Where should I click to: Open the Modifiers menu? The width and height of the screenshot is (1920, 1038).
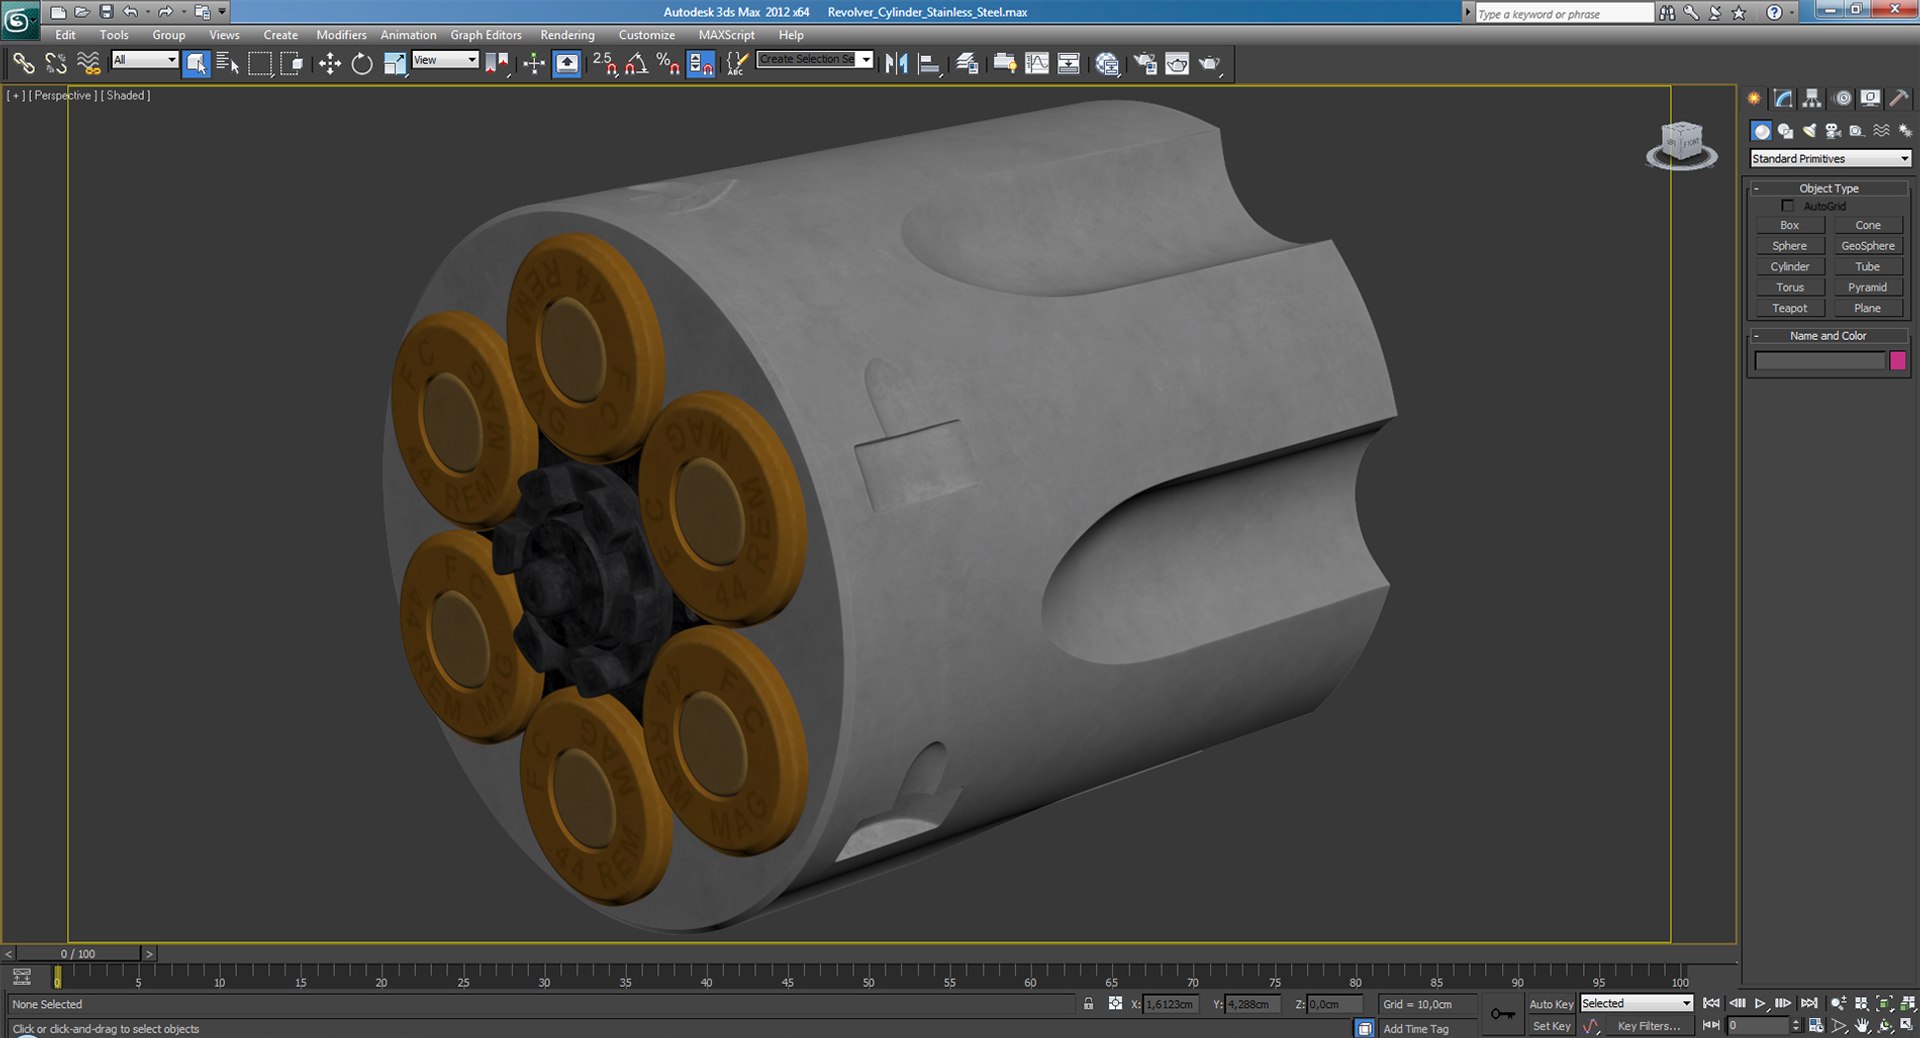pos(341,35)
